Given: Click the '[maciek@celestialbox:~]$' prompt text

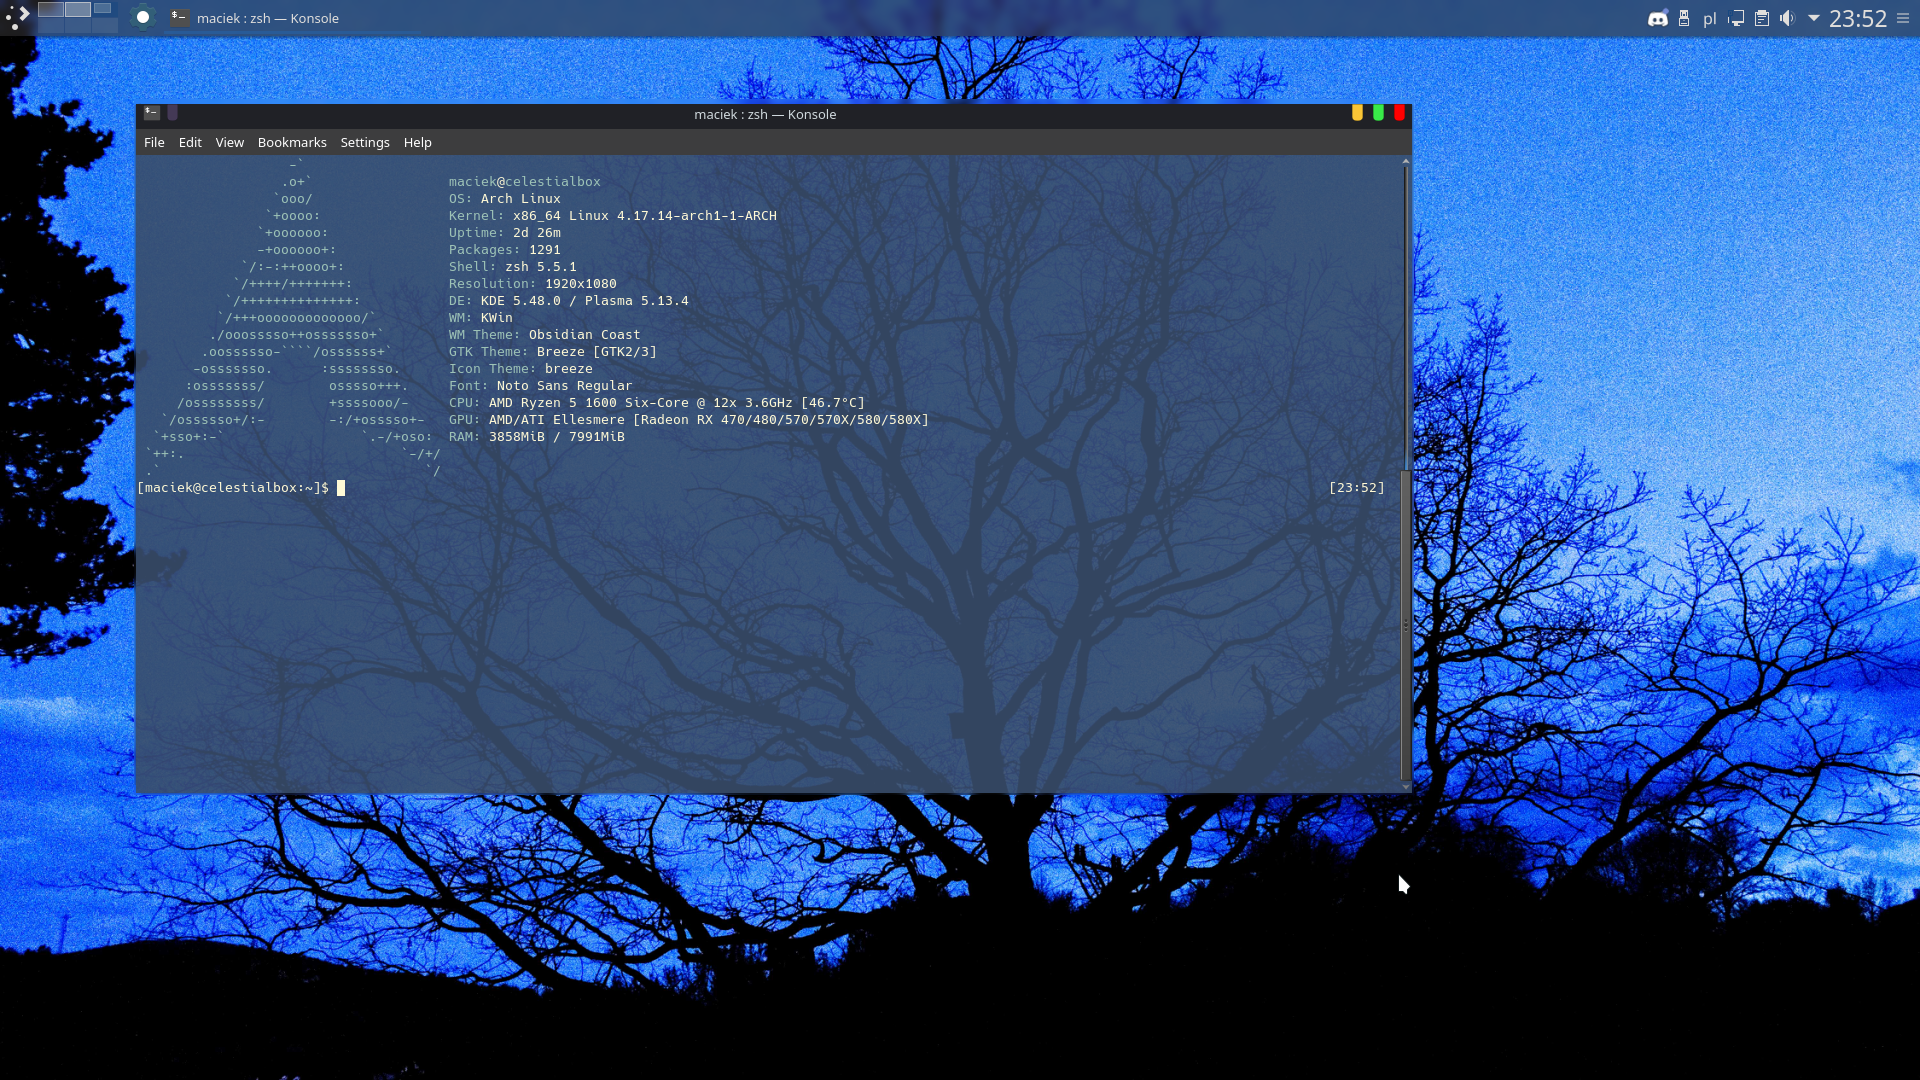Looking at the screenshot, I should pyautogui.click(x=233, y=488).
